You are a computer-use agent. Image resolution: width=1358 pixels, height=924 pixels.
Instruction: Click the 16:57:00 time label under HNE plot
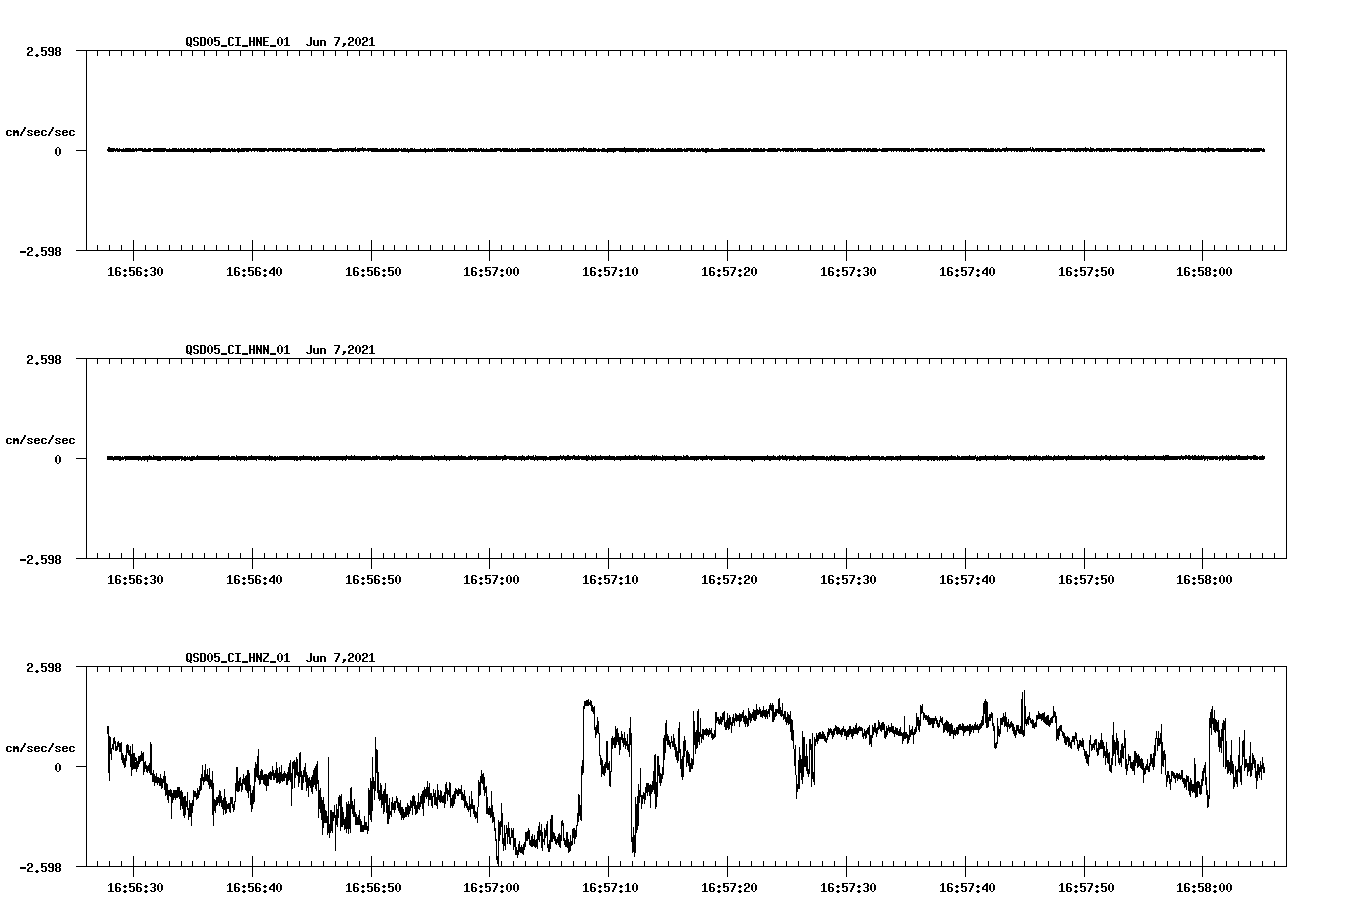pos(491,272)
